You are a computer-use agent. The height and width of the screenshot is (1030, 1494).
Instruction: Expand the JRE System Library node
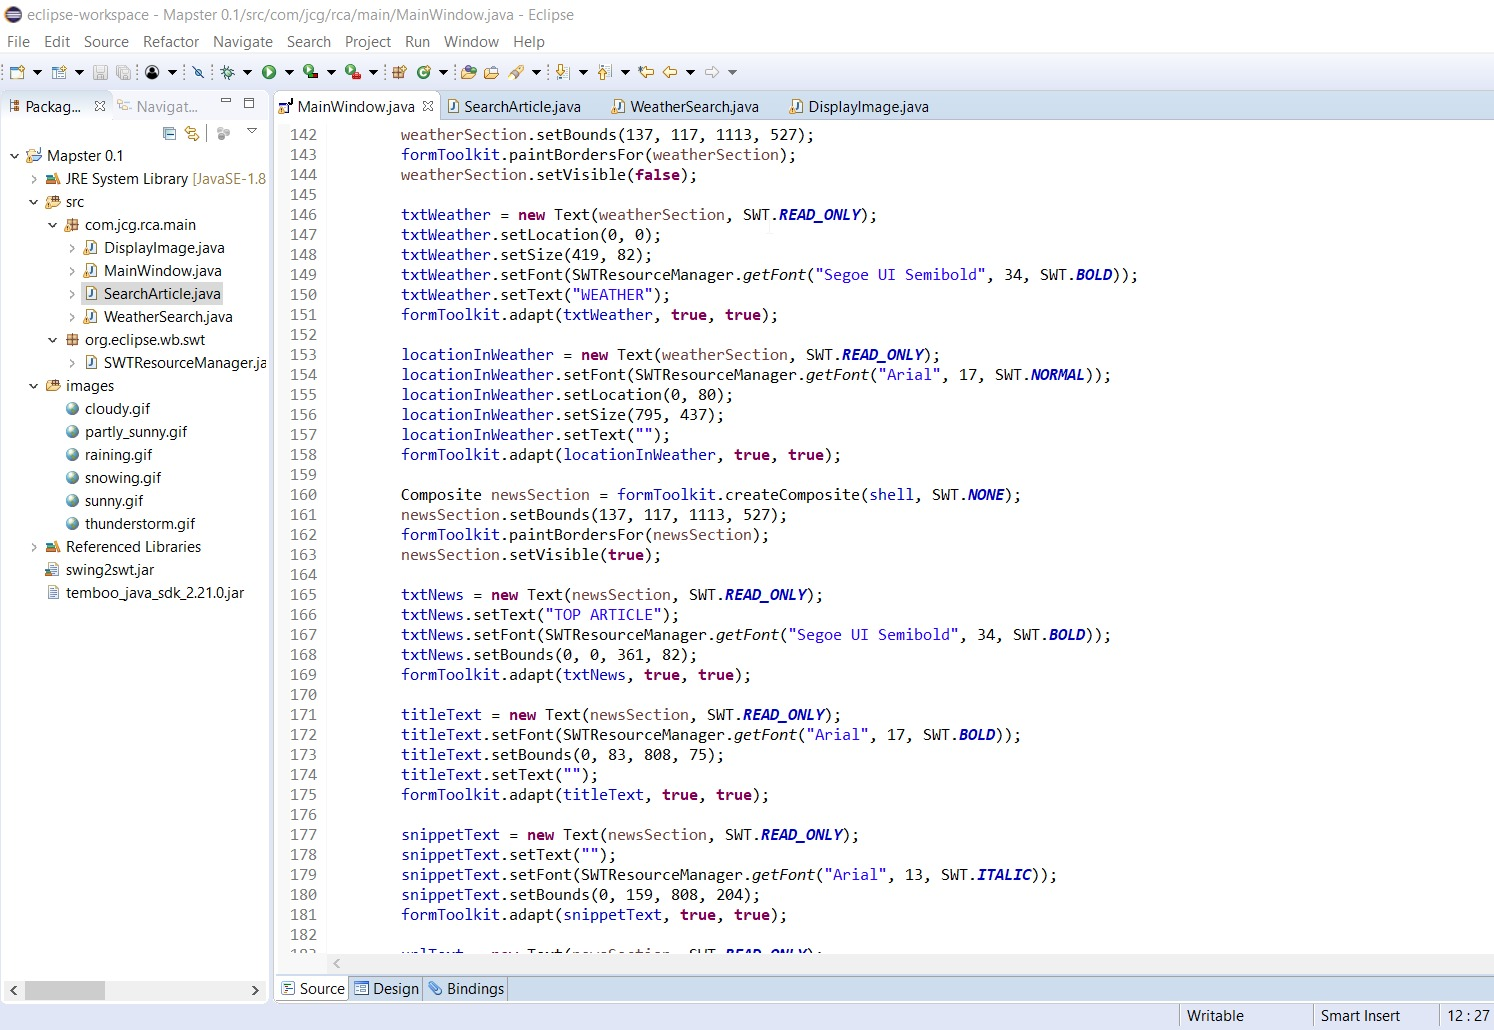(x=33, y=179)
